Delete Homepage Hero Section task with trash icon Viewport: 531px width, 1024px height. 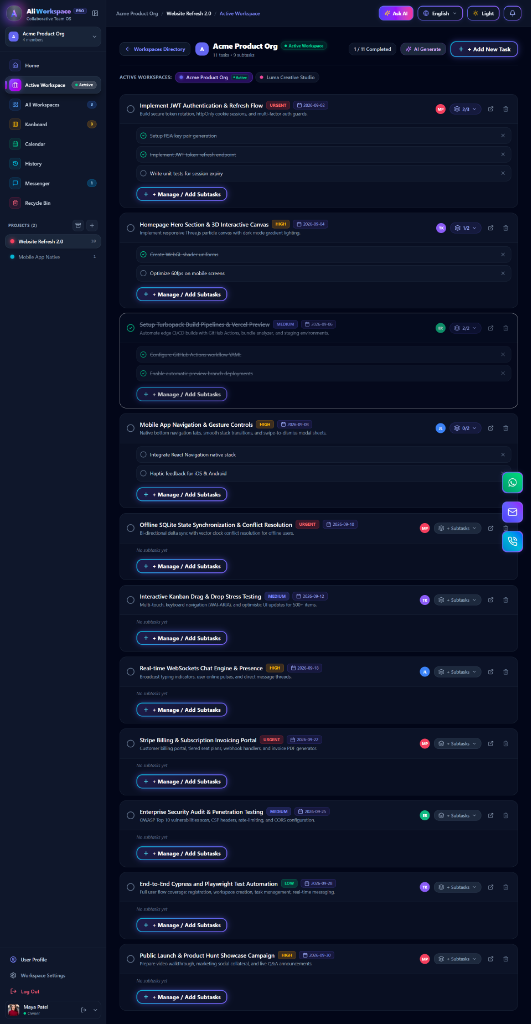(506, 228)
